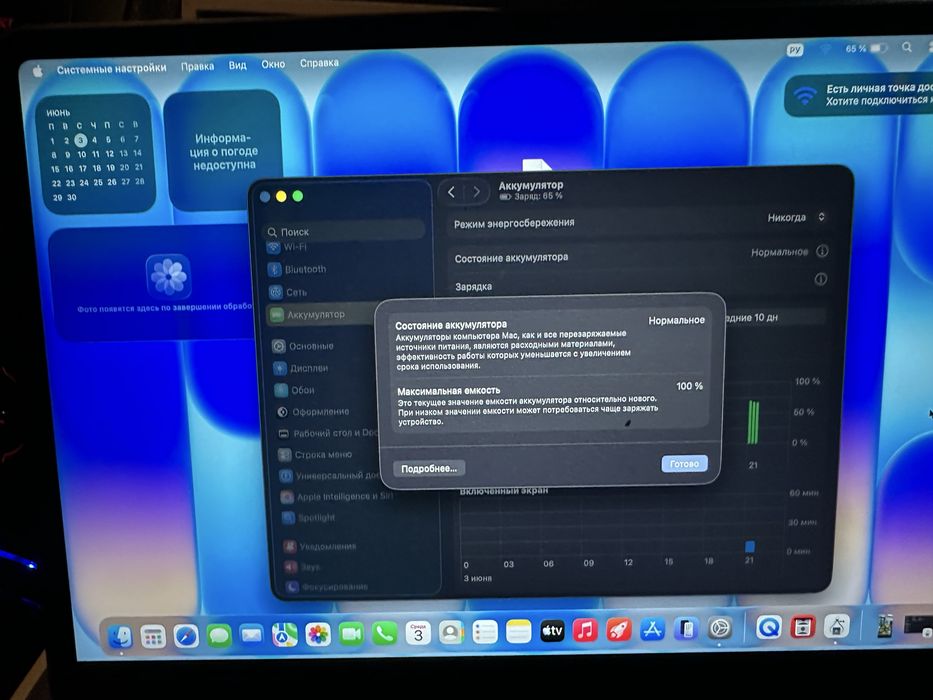Launch Safari from the Dock
This screenshot has height=700, width=933.
[x=186, y=637]
